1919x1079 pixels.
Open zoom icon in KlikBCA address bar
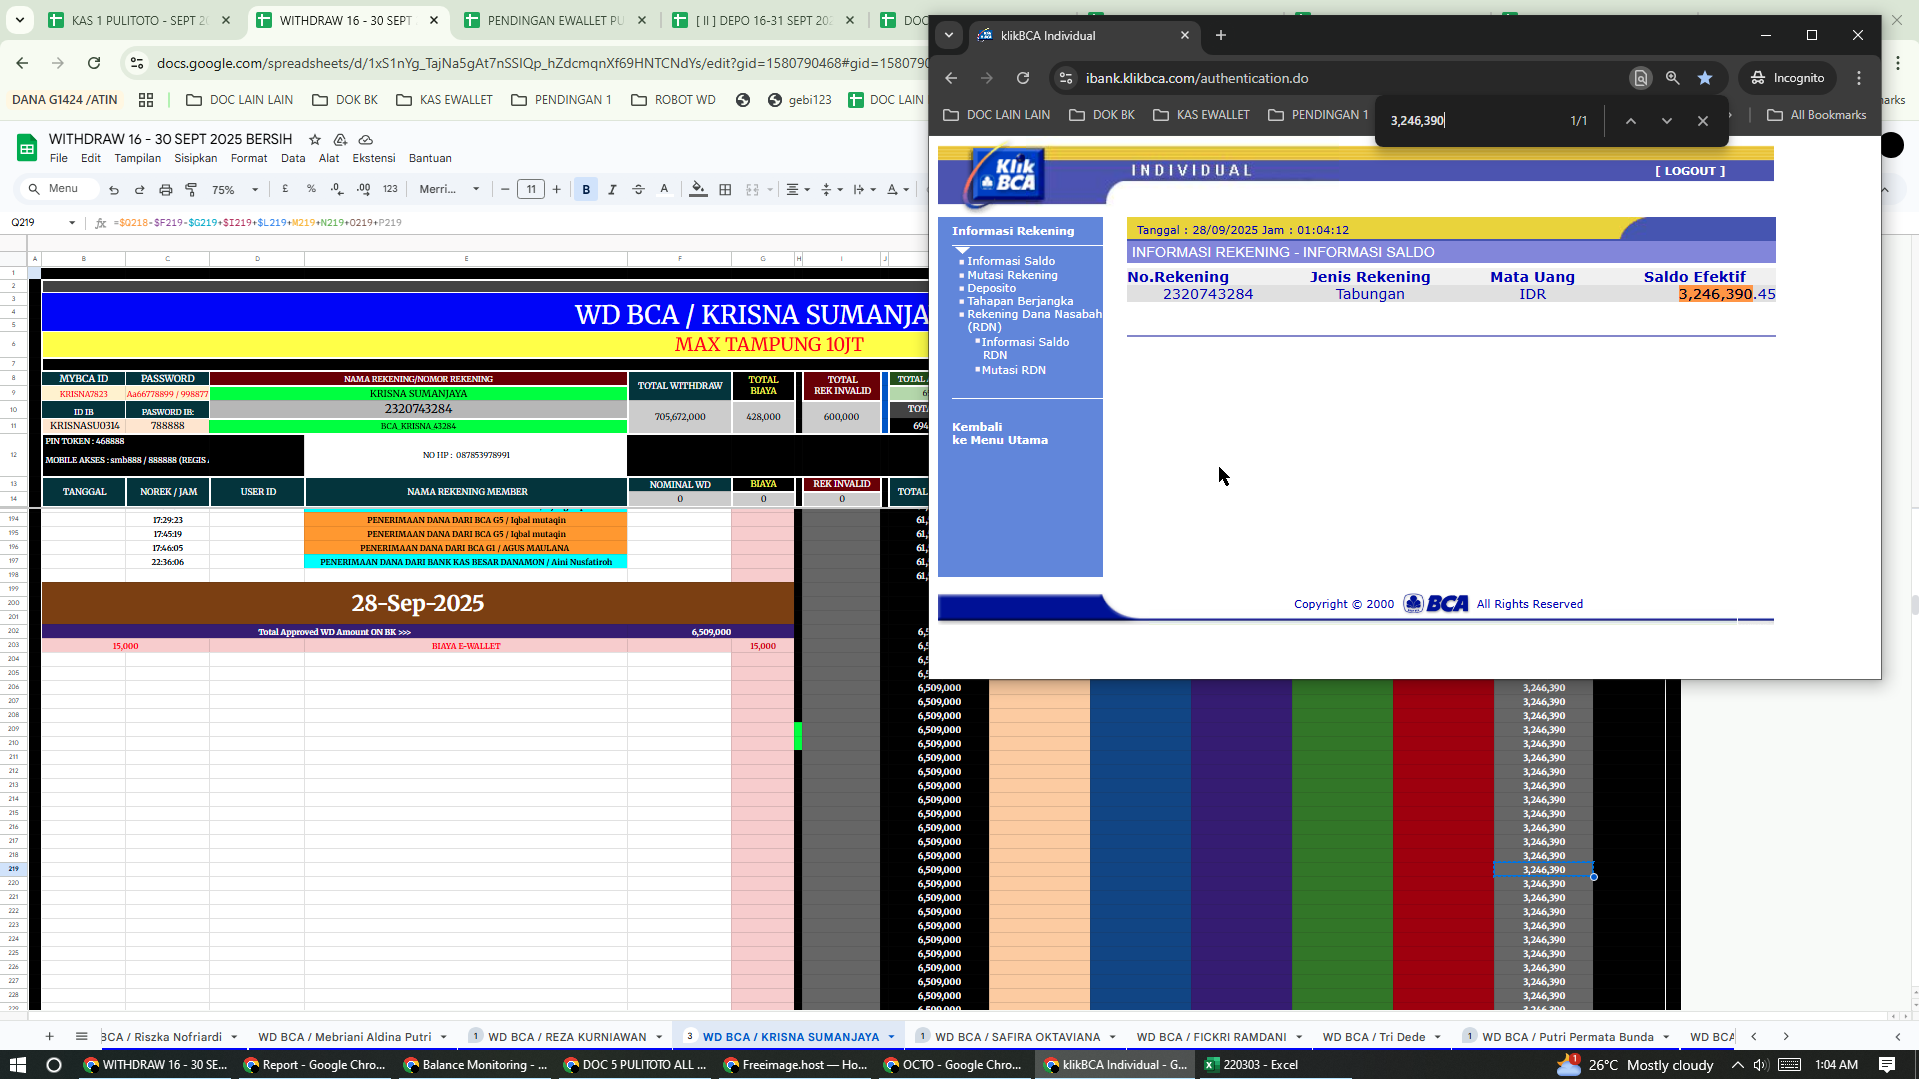point(1672,78)
